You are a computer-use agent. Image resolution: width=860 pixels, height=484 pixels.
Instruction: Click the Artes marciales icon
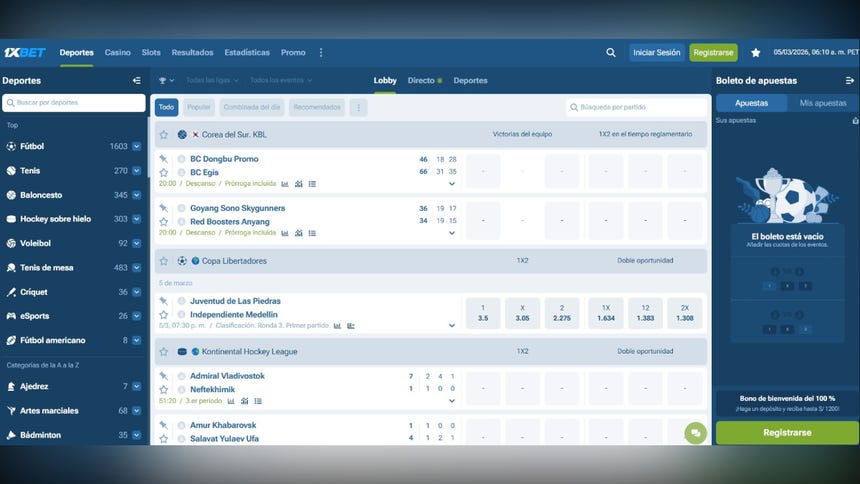tap(11, 410)
